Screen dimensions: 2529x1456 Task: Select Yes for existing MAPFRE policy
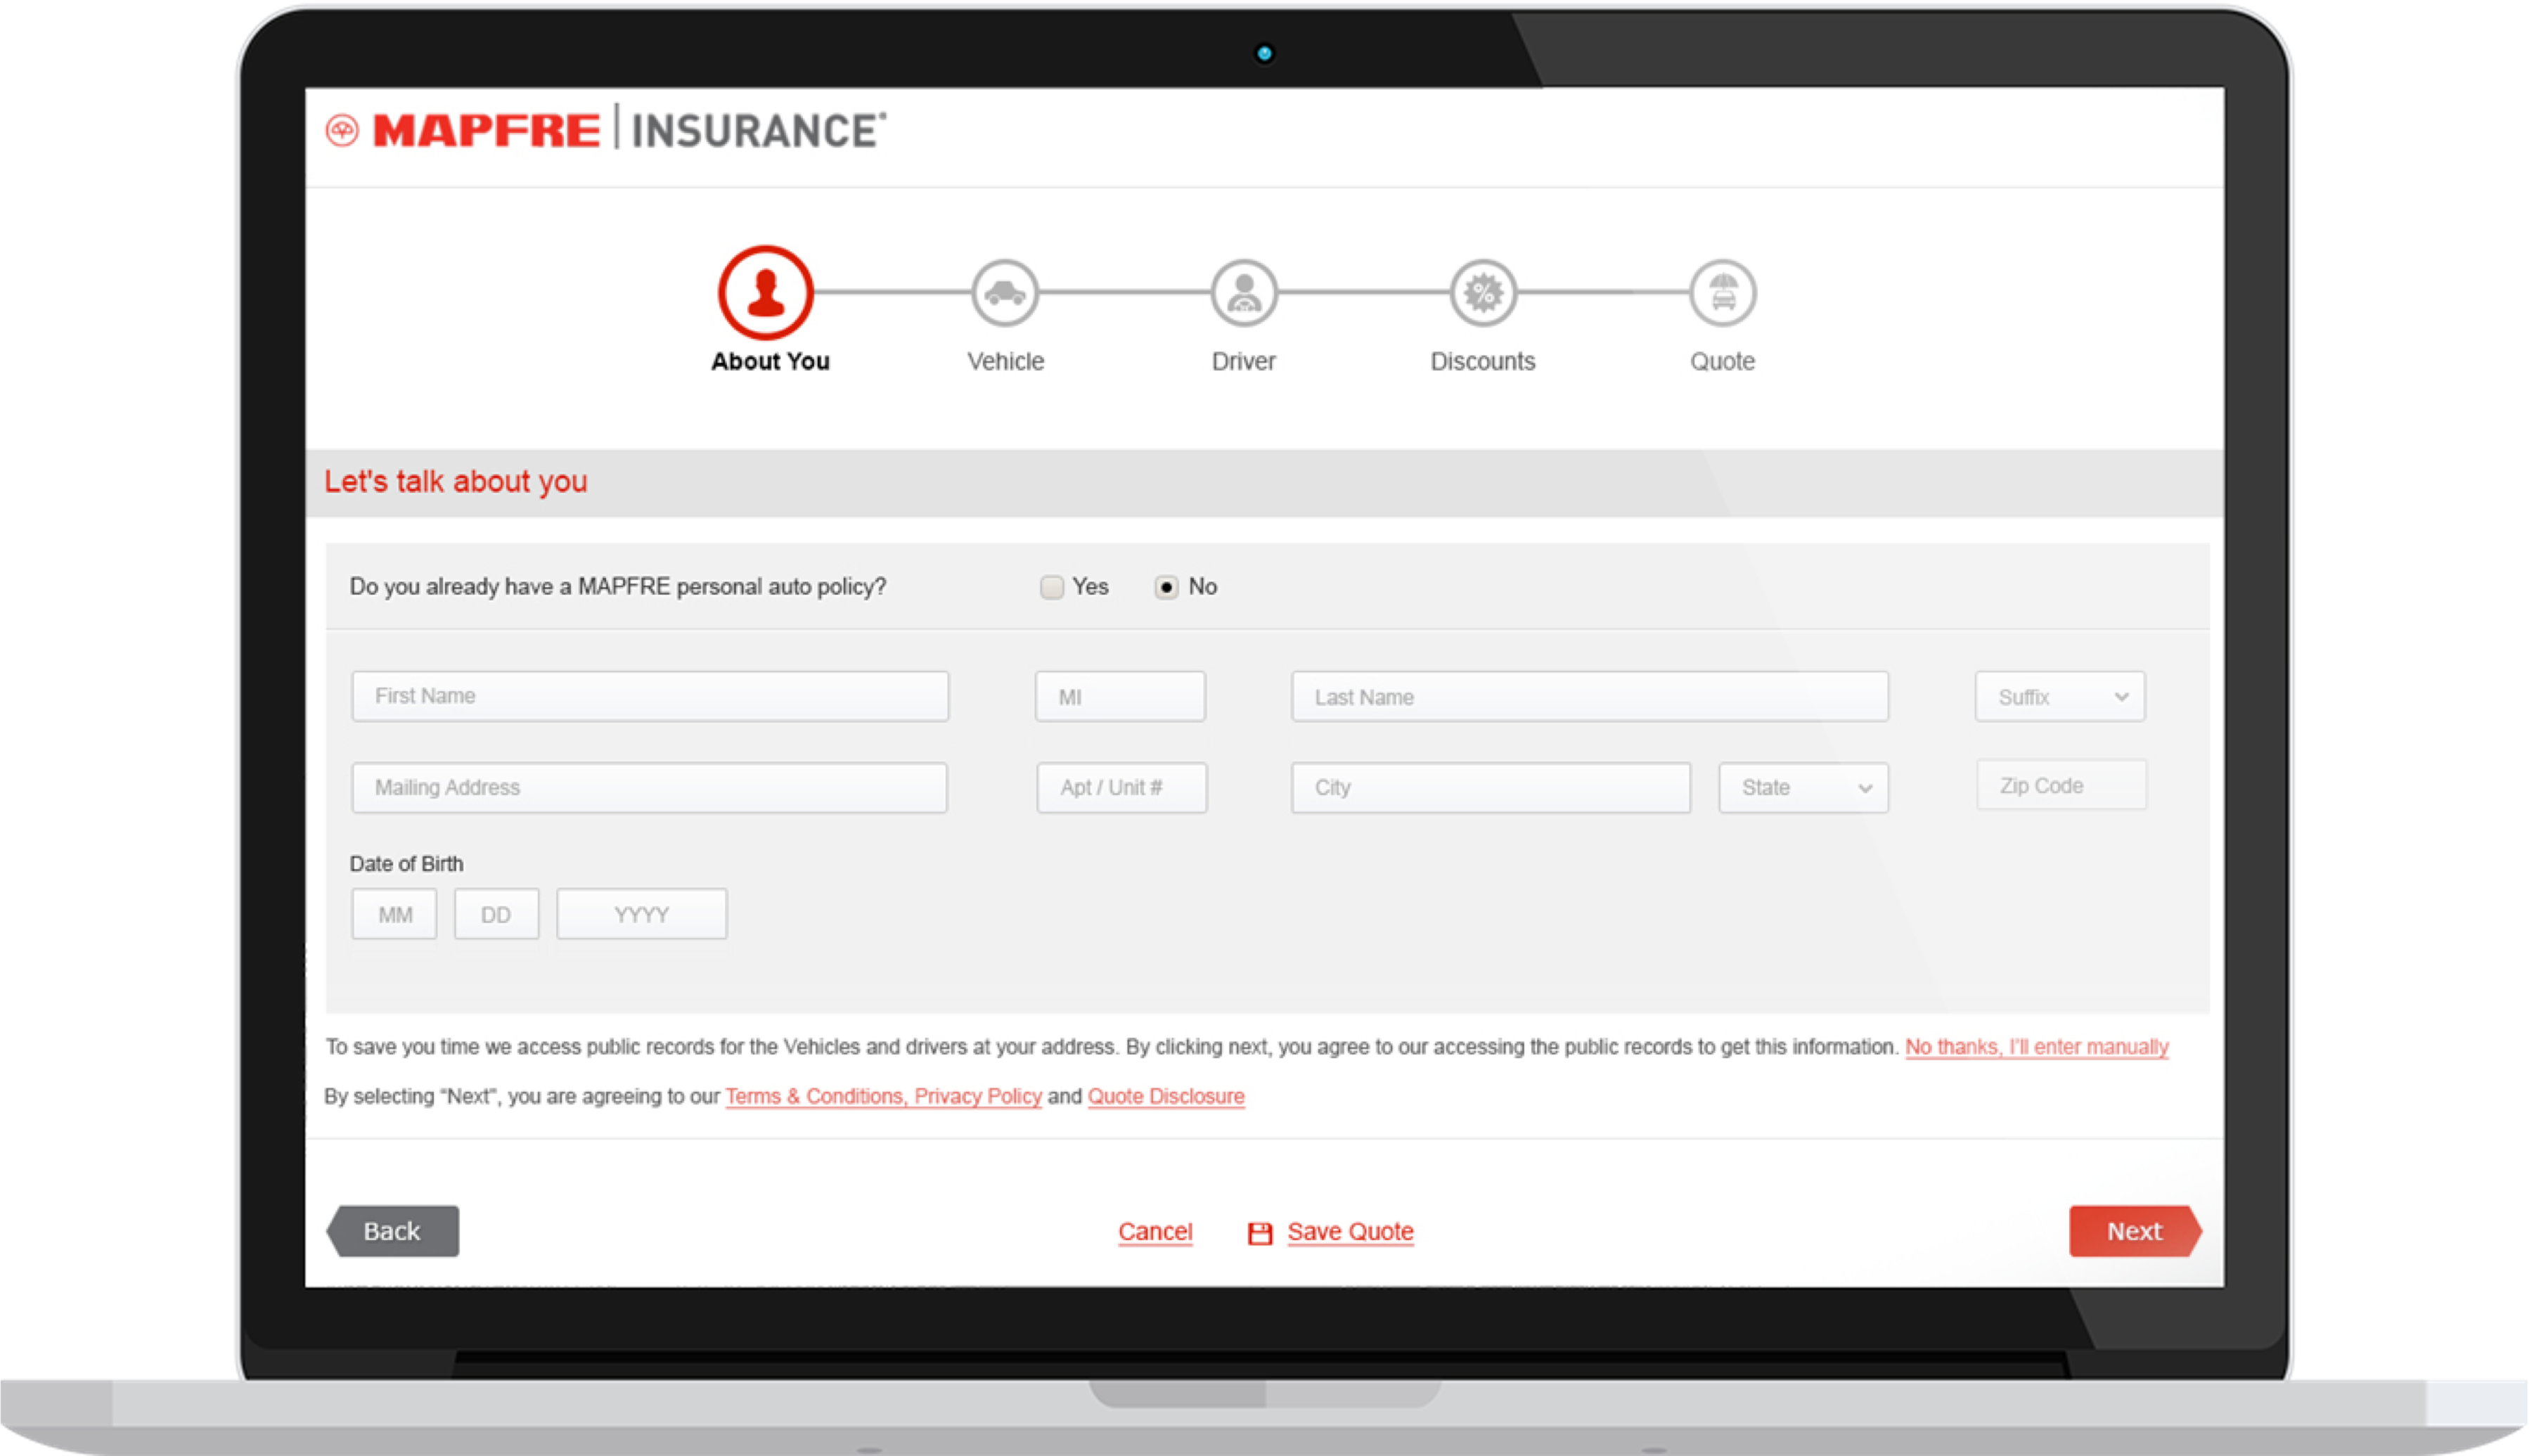pyautogui.click(x=1051, y=587)
